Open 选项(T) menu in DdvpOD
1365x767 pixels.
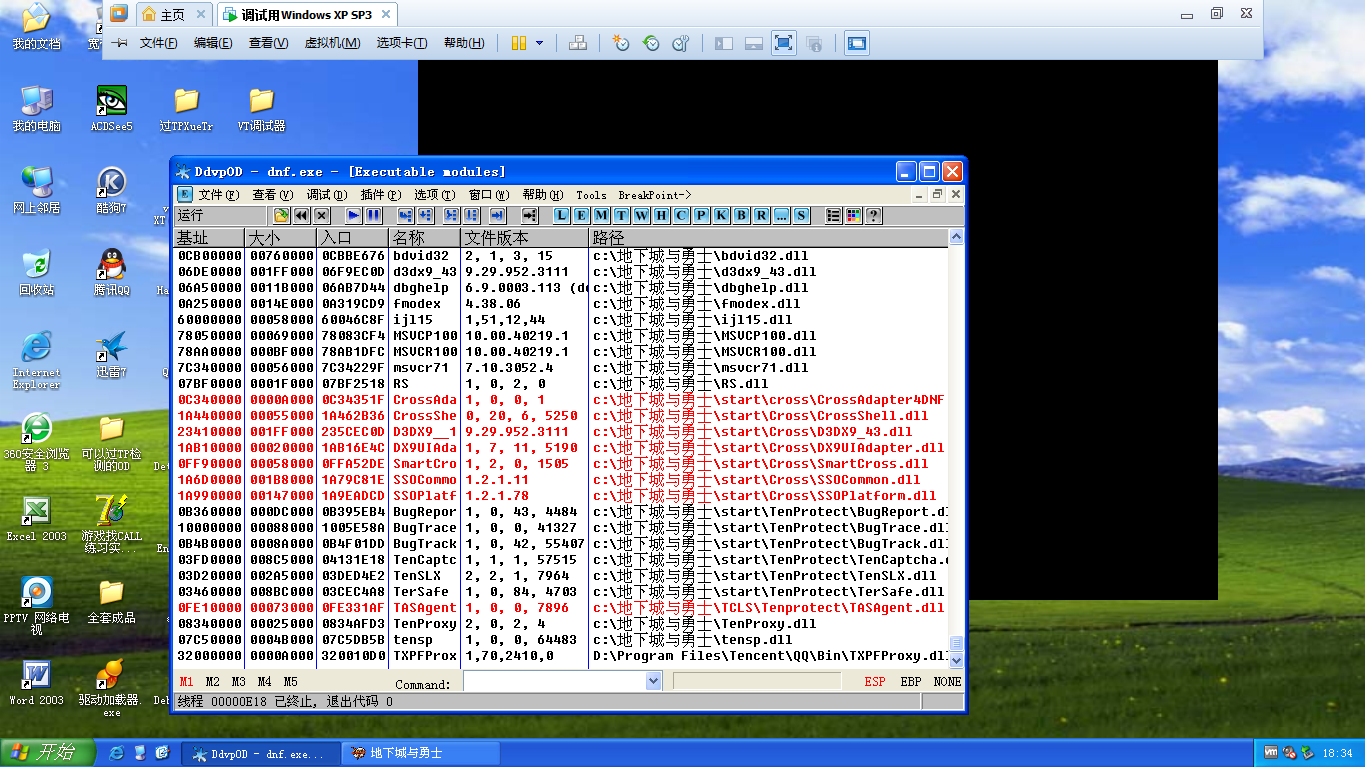435,195
